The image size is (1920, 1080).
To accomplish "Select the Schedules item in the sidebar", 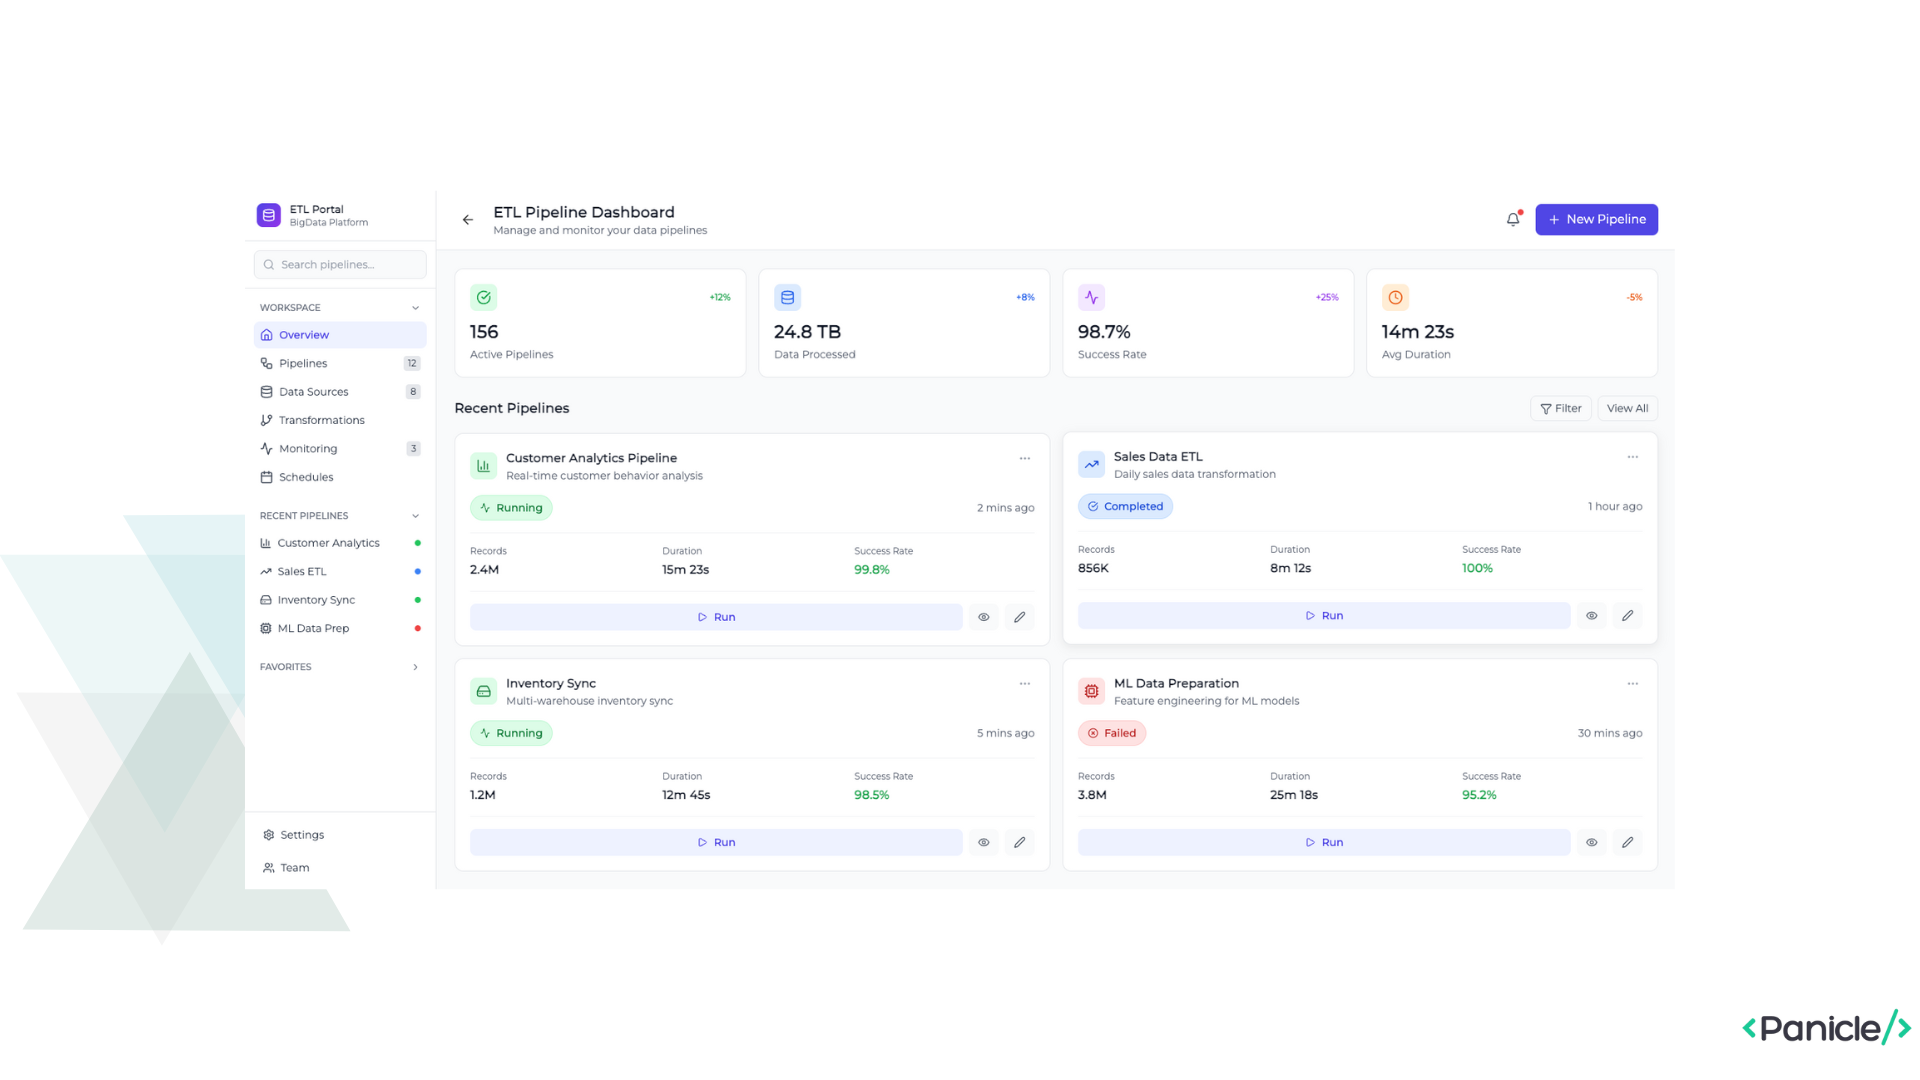I will tap(306, 477).
